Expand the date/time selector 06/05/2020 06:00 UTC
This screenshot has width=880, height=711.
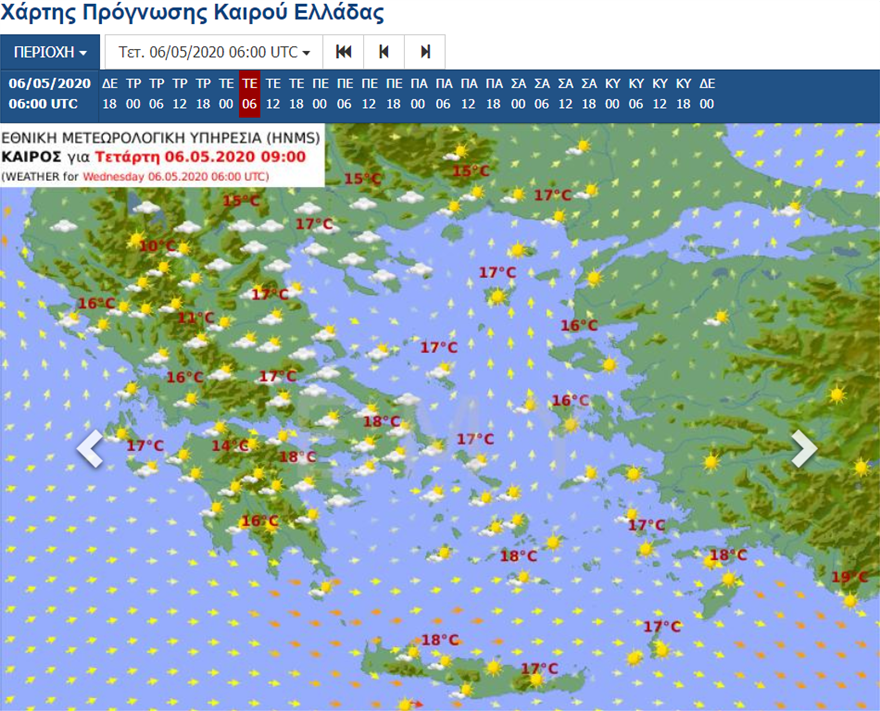[x=214, y=52]
